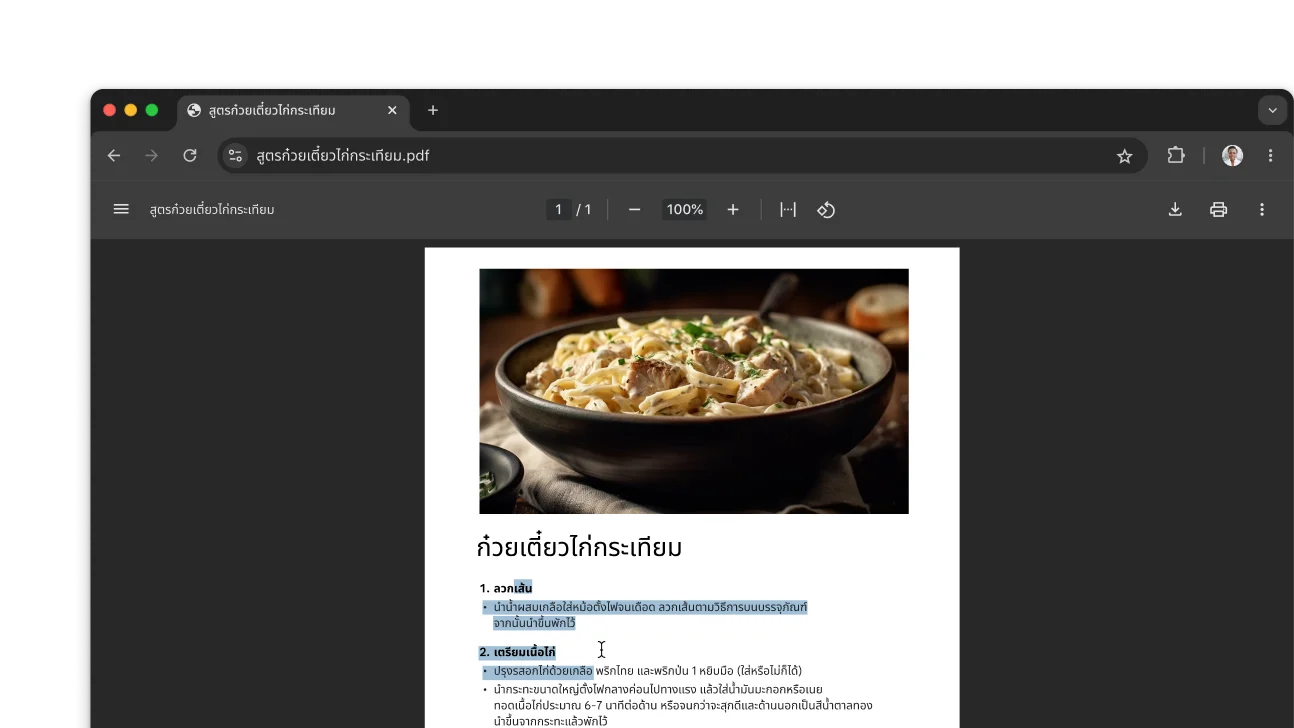Edit the zoom percentage value
The width and height of the screenshot is (1294, 728).
[684, 209]
